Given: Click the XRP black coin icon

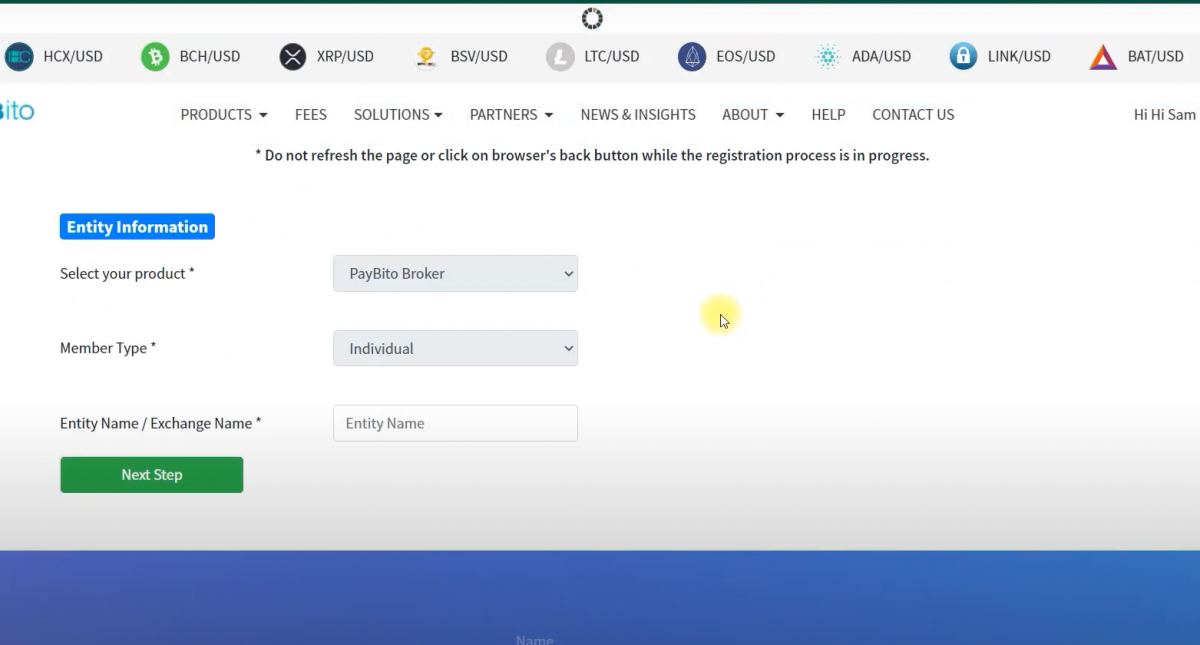Looking at the screenshot, I should 292,57.
